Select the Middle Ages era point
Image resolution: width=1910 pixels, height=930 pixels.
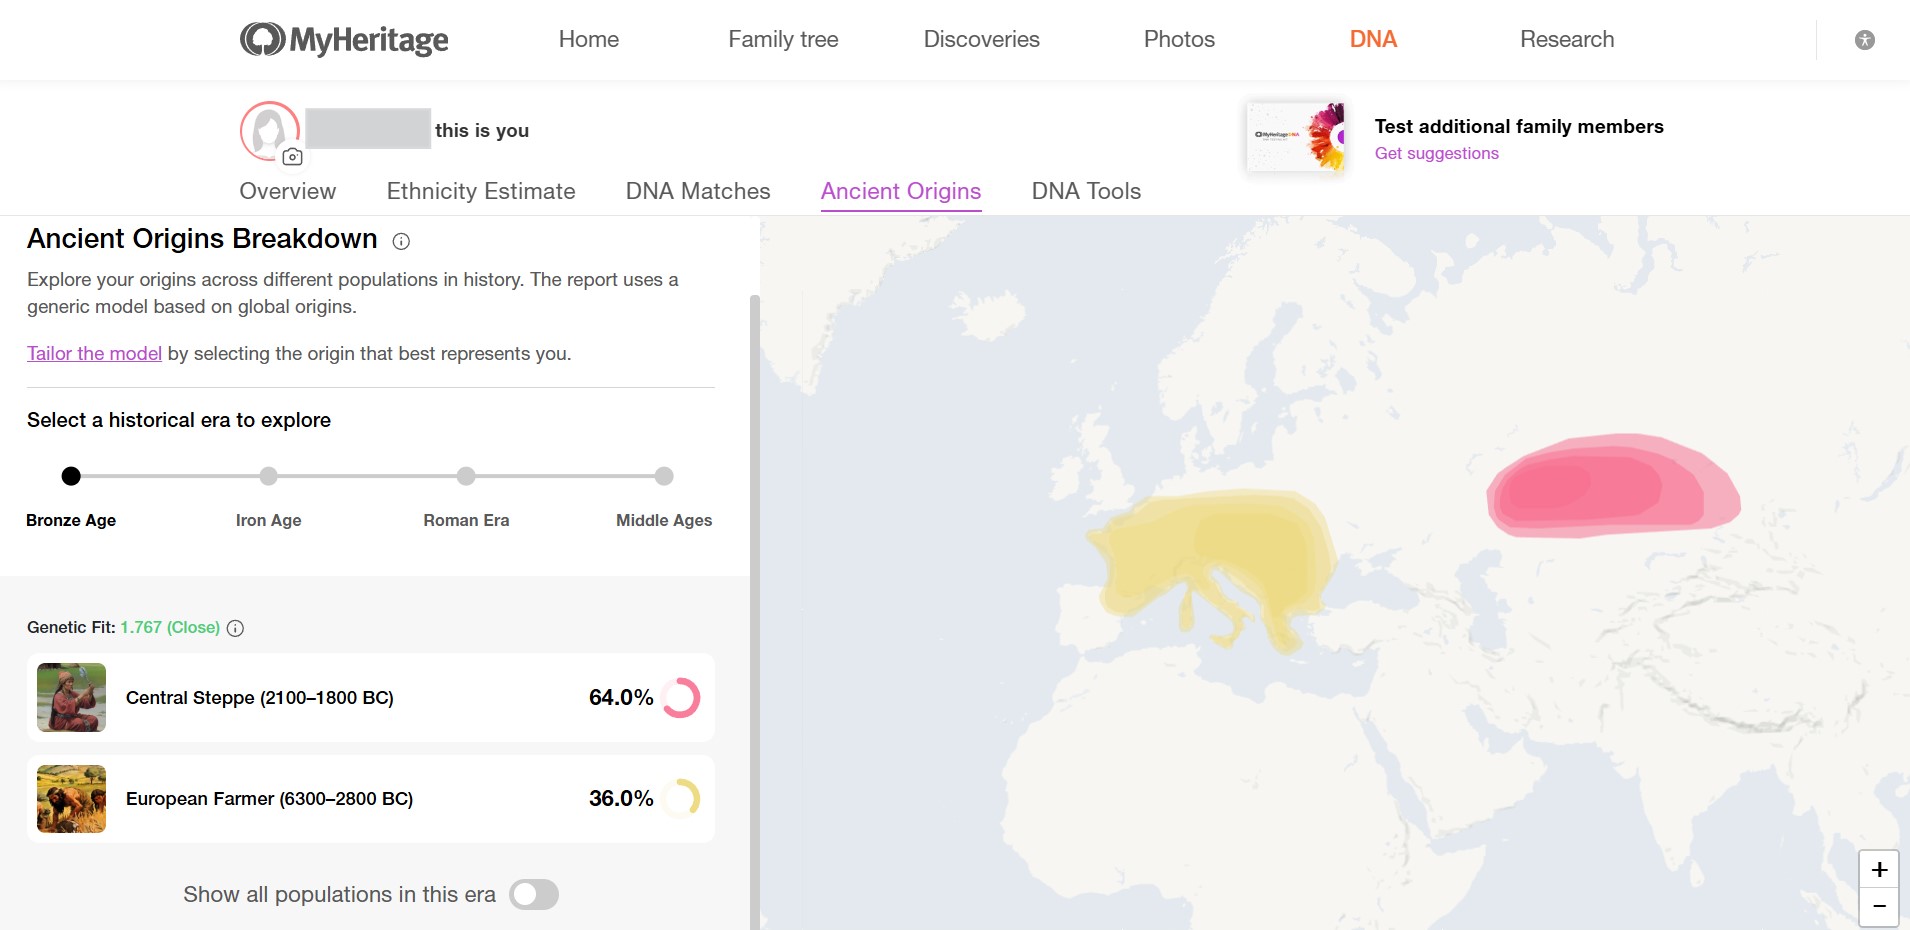(664, 476)
